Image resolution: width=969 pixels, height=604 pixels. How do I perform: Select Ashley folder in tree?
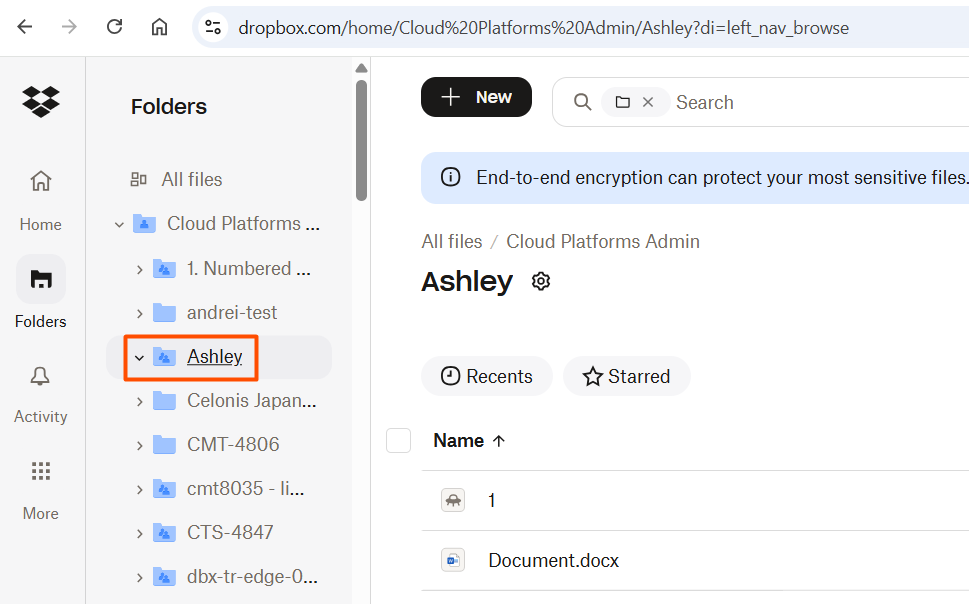coord(214,357)
